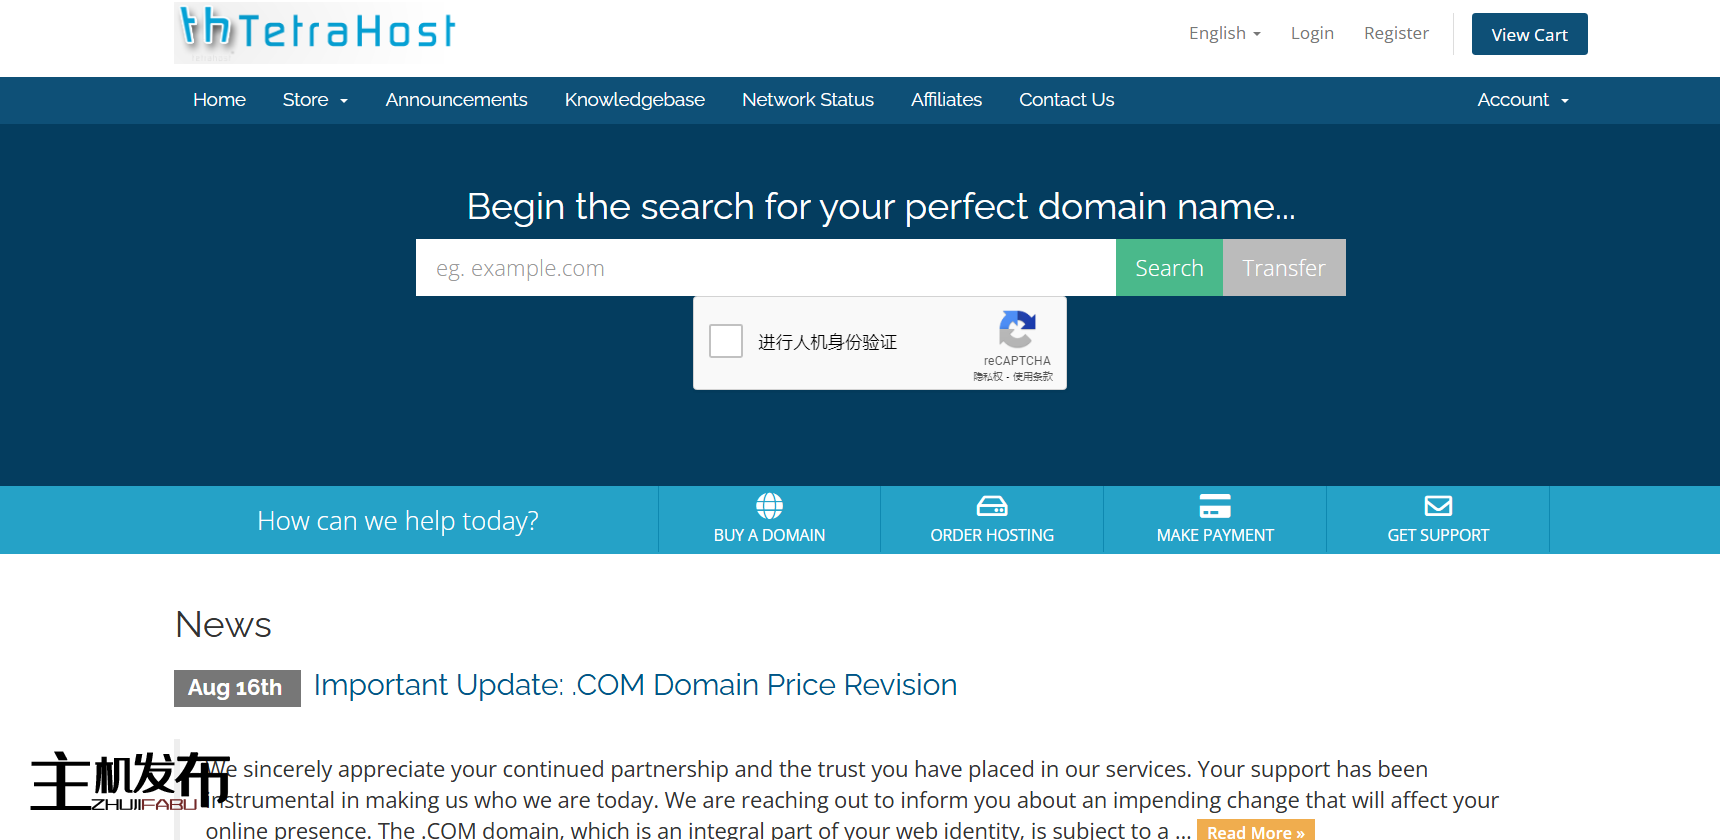
Task: Expand the Store menu dropdown
Action: pos(315,100)
